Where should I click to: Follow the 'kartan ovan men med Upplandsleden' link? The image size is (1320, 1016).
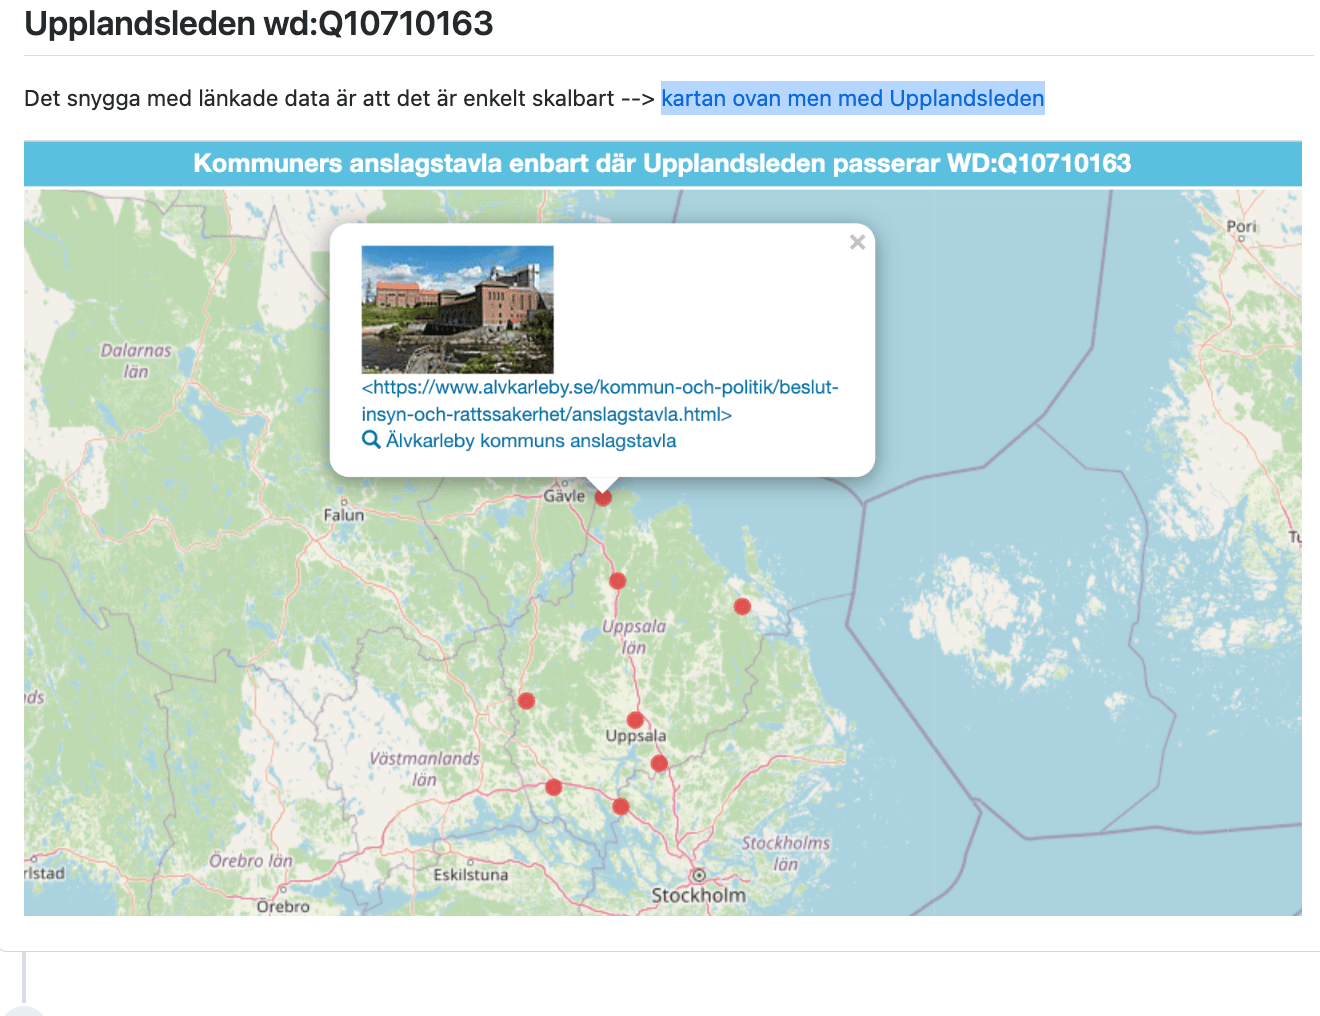coord(852,98)
